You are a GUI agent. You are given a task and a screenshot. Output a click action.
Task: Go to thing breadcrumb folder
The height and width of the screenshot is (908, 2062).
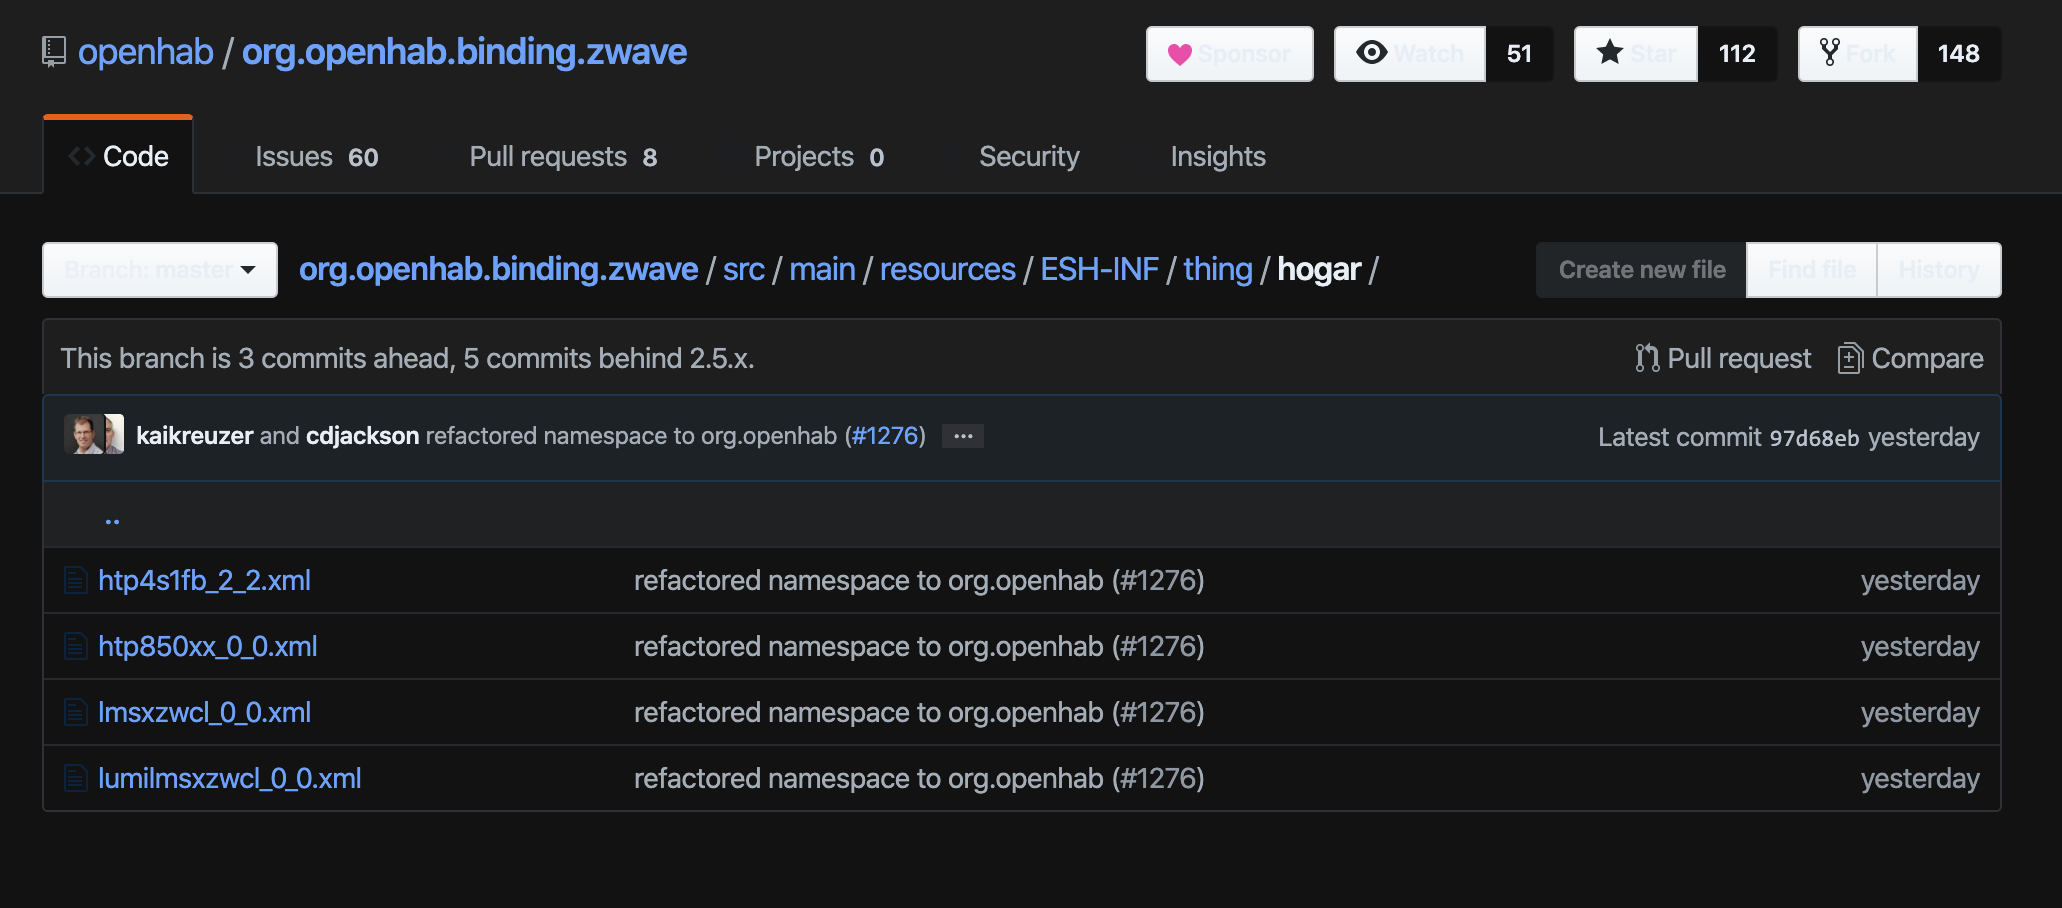1218,269
